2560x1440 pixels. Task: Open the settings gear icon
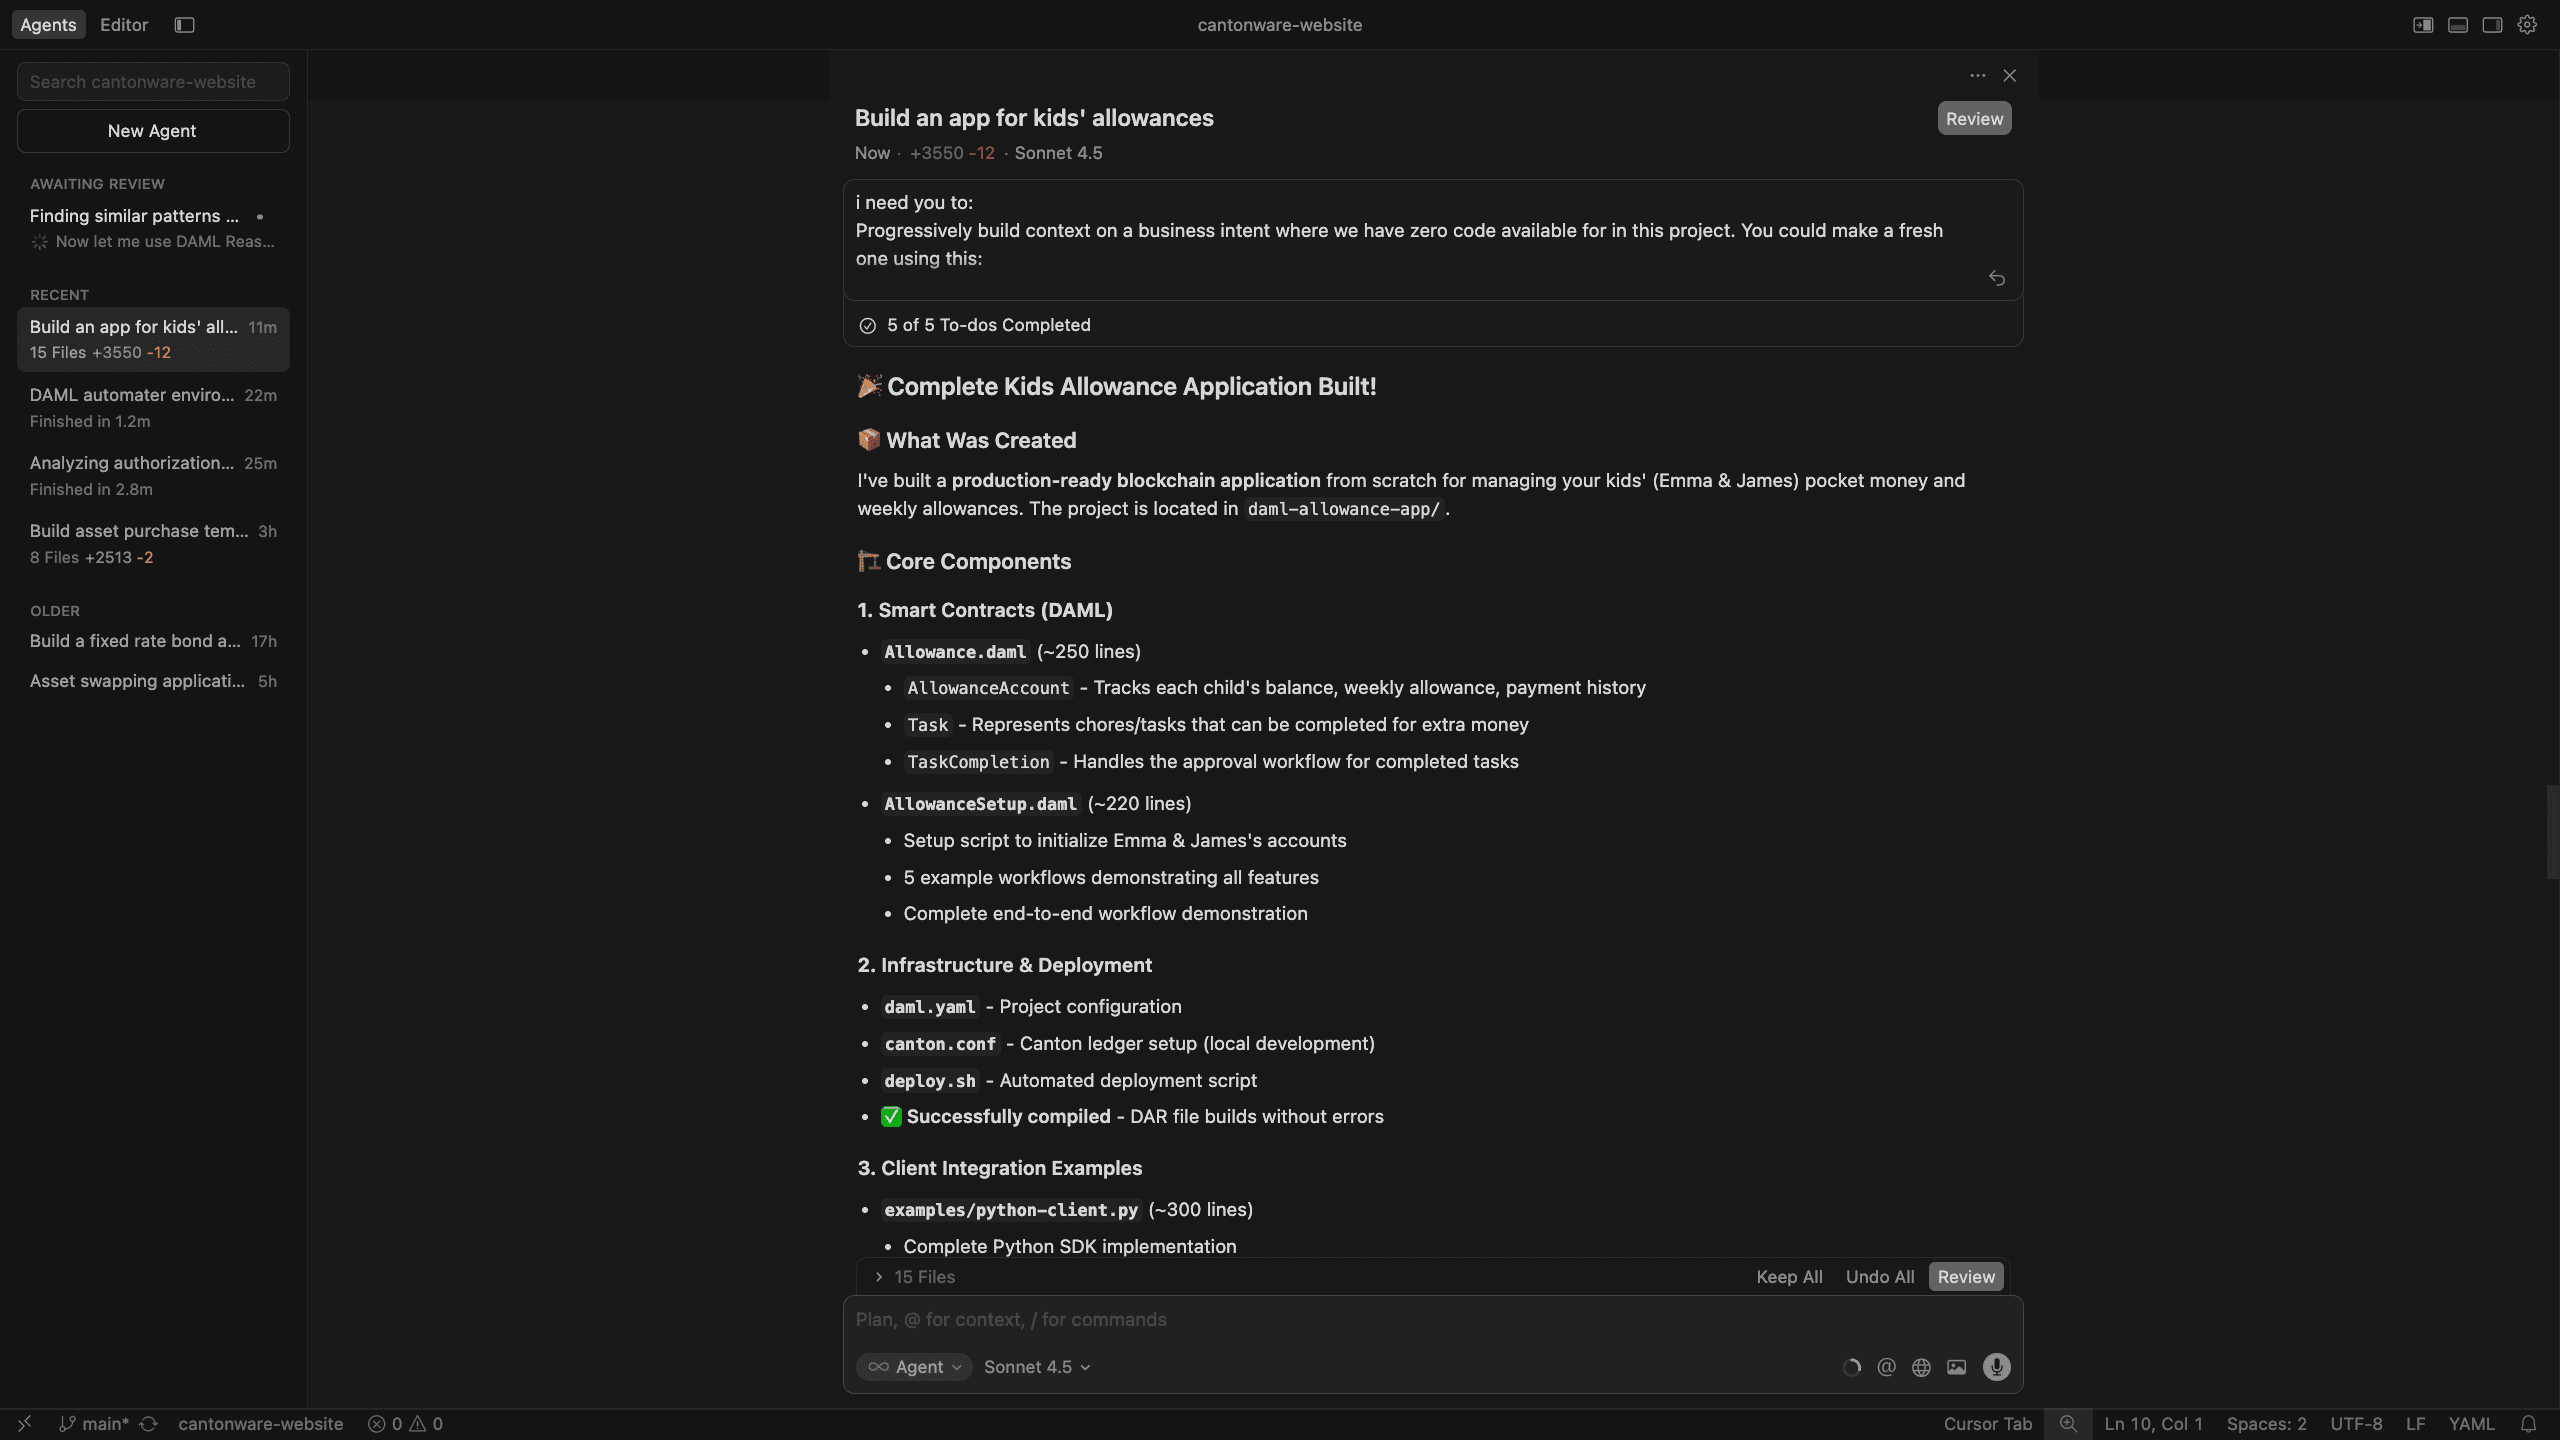pos(2527,25)
